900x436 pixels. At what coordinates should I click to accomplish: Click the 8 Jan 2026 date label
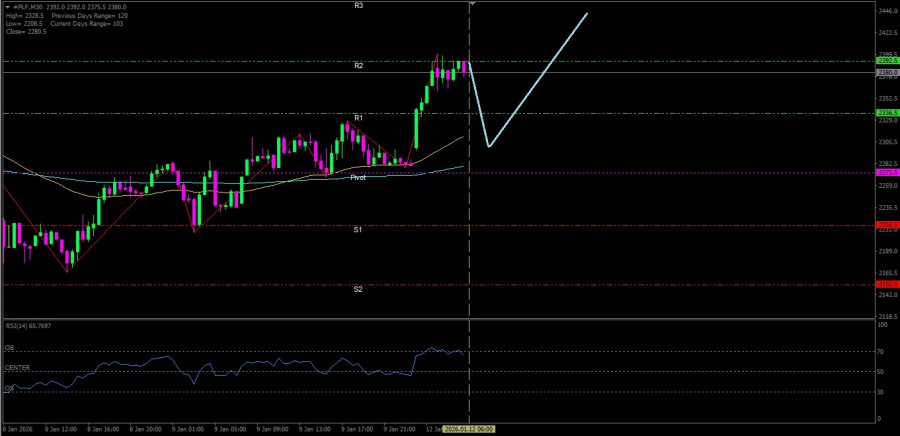[17, 428]
